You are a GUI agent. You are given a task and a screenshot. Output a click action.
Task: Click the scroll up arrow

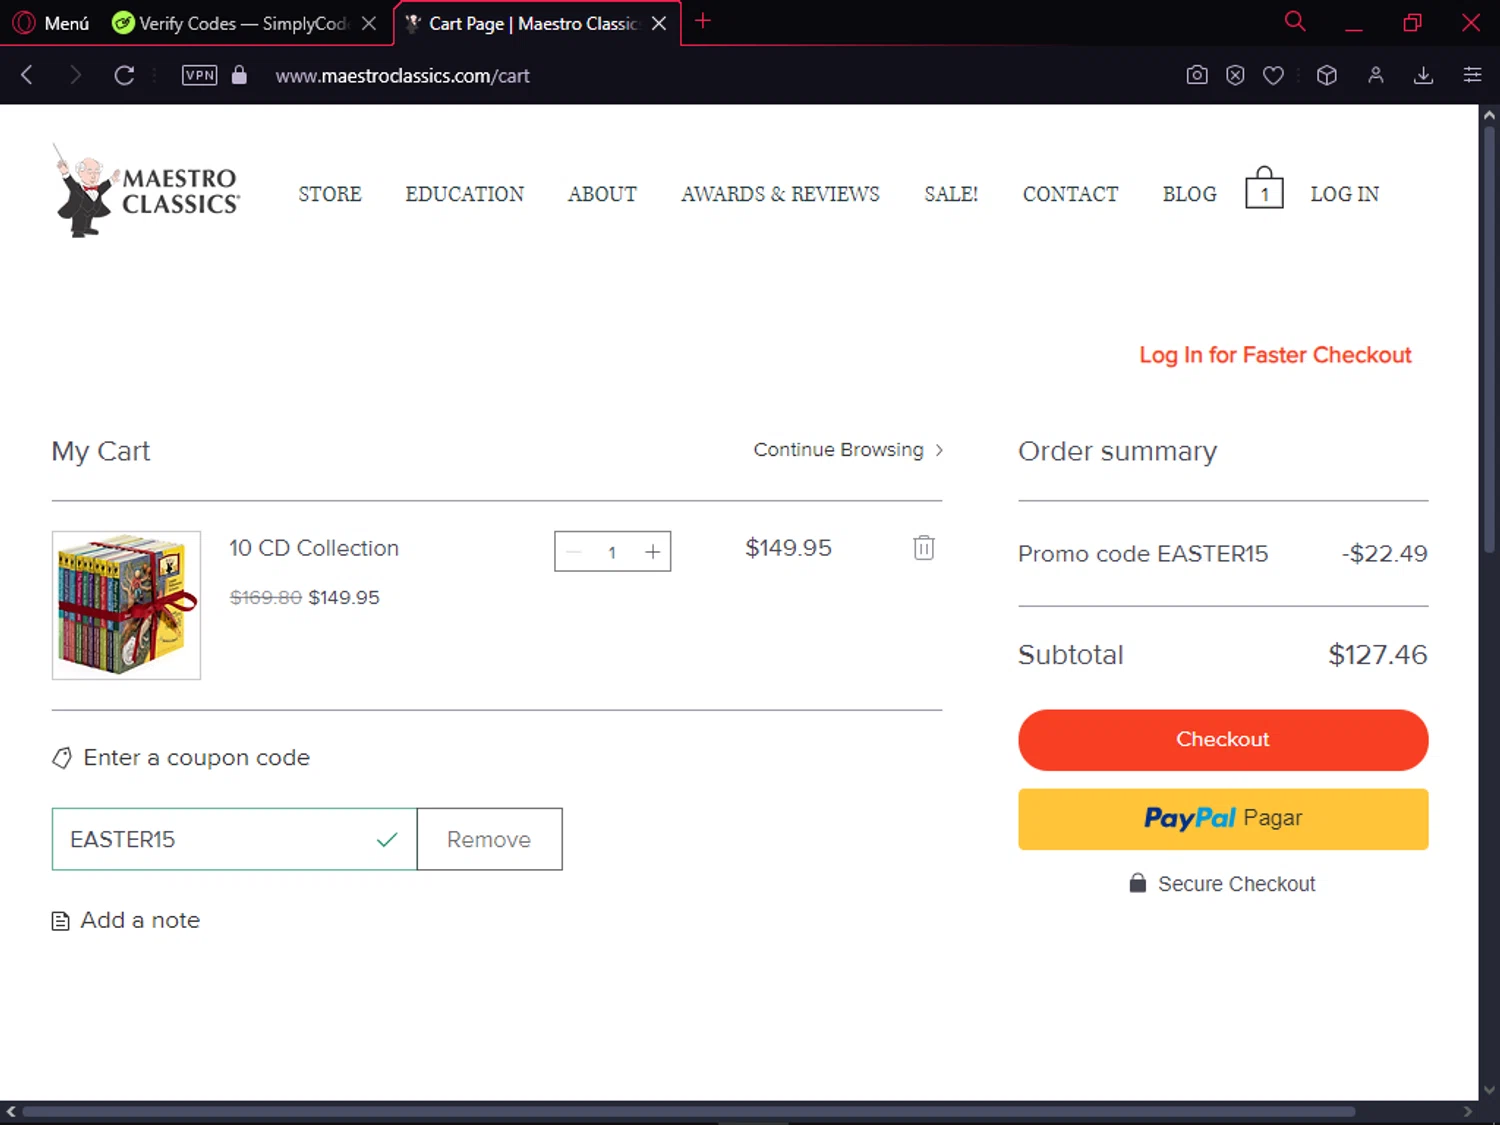tap(1489, 114)
